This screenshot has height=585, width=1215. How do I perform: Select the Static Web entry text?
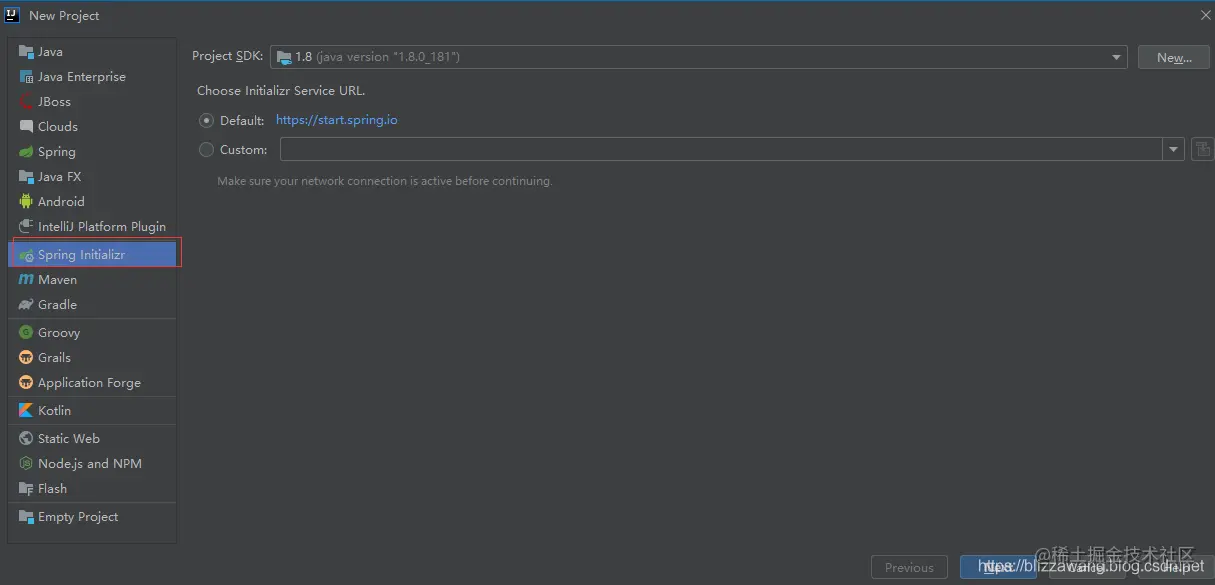69,439
